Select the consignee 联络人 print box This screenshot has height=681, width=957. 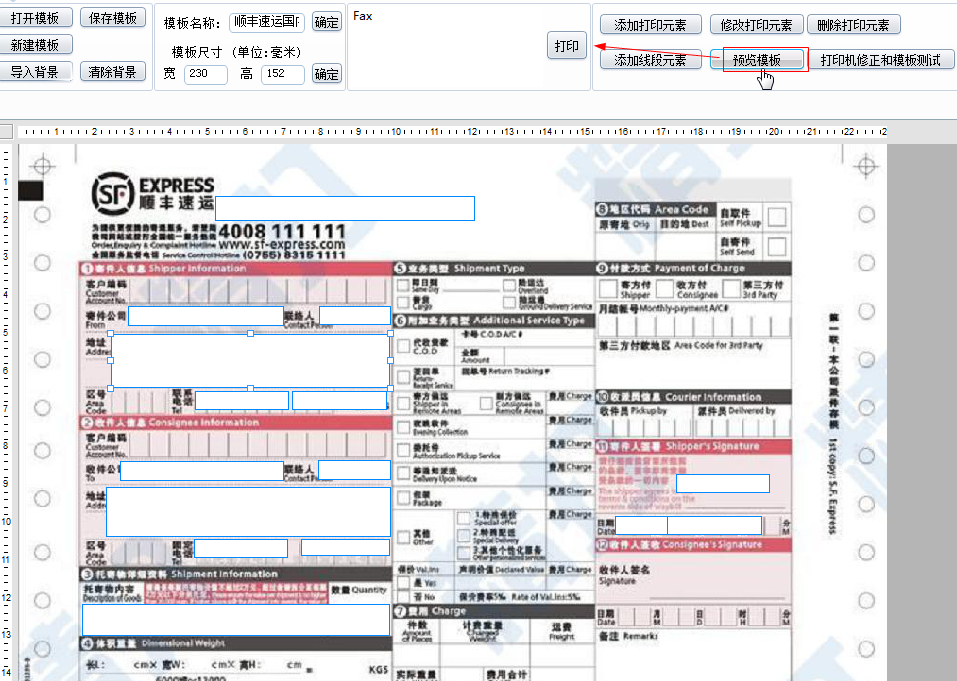point(354,470)
